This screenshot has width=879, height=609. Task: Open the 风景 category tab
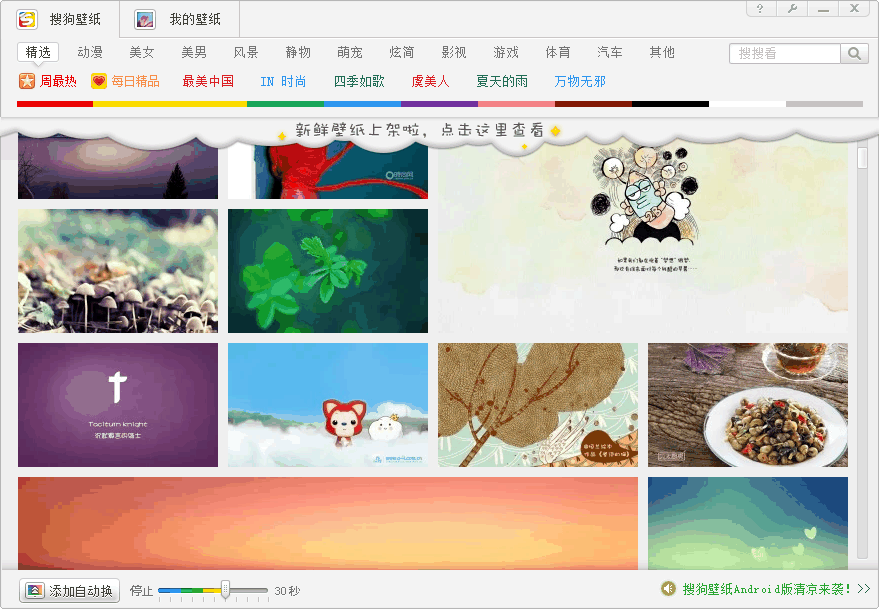click(x=246, y=52)
